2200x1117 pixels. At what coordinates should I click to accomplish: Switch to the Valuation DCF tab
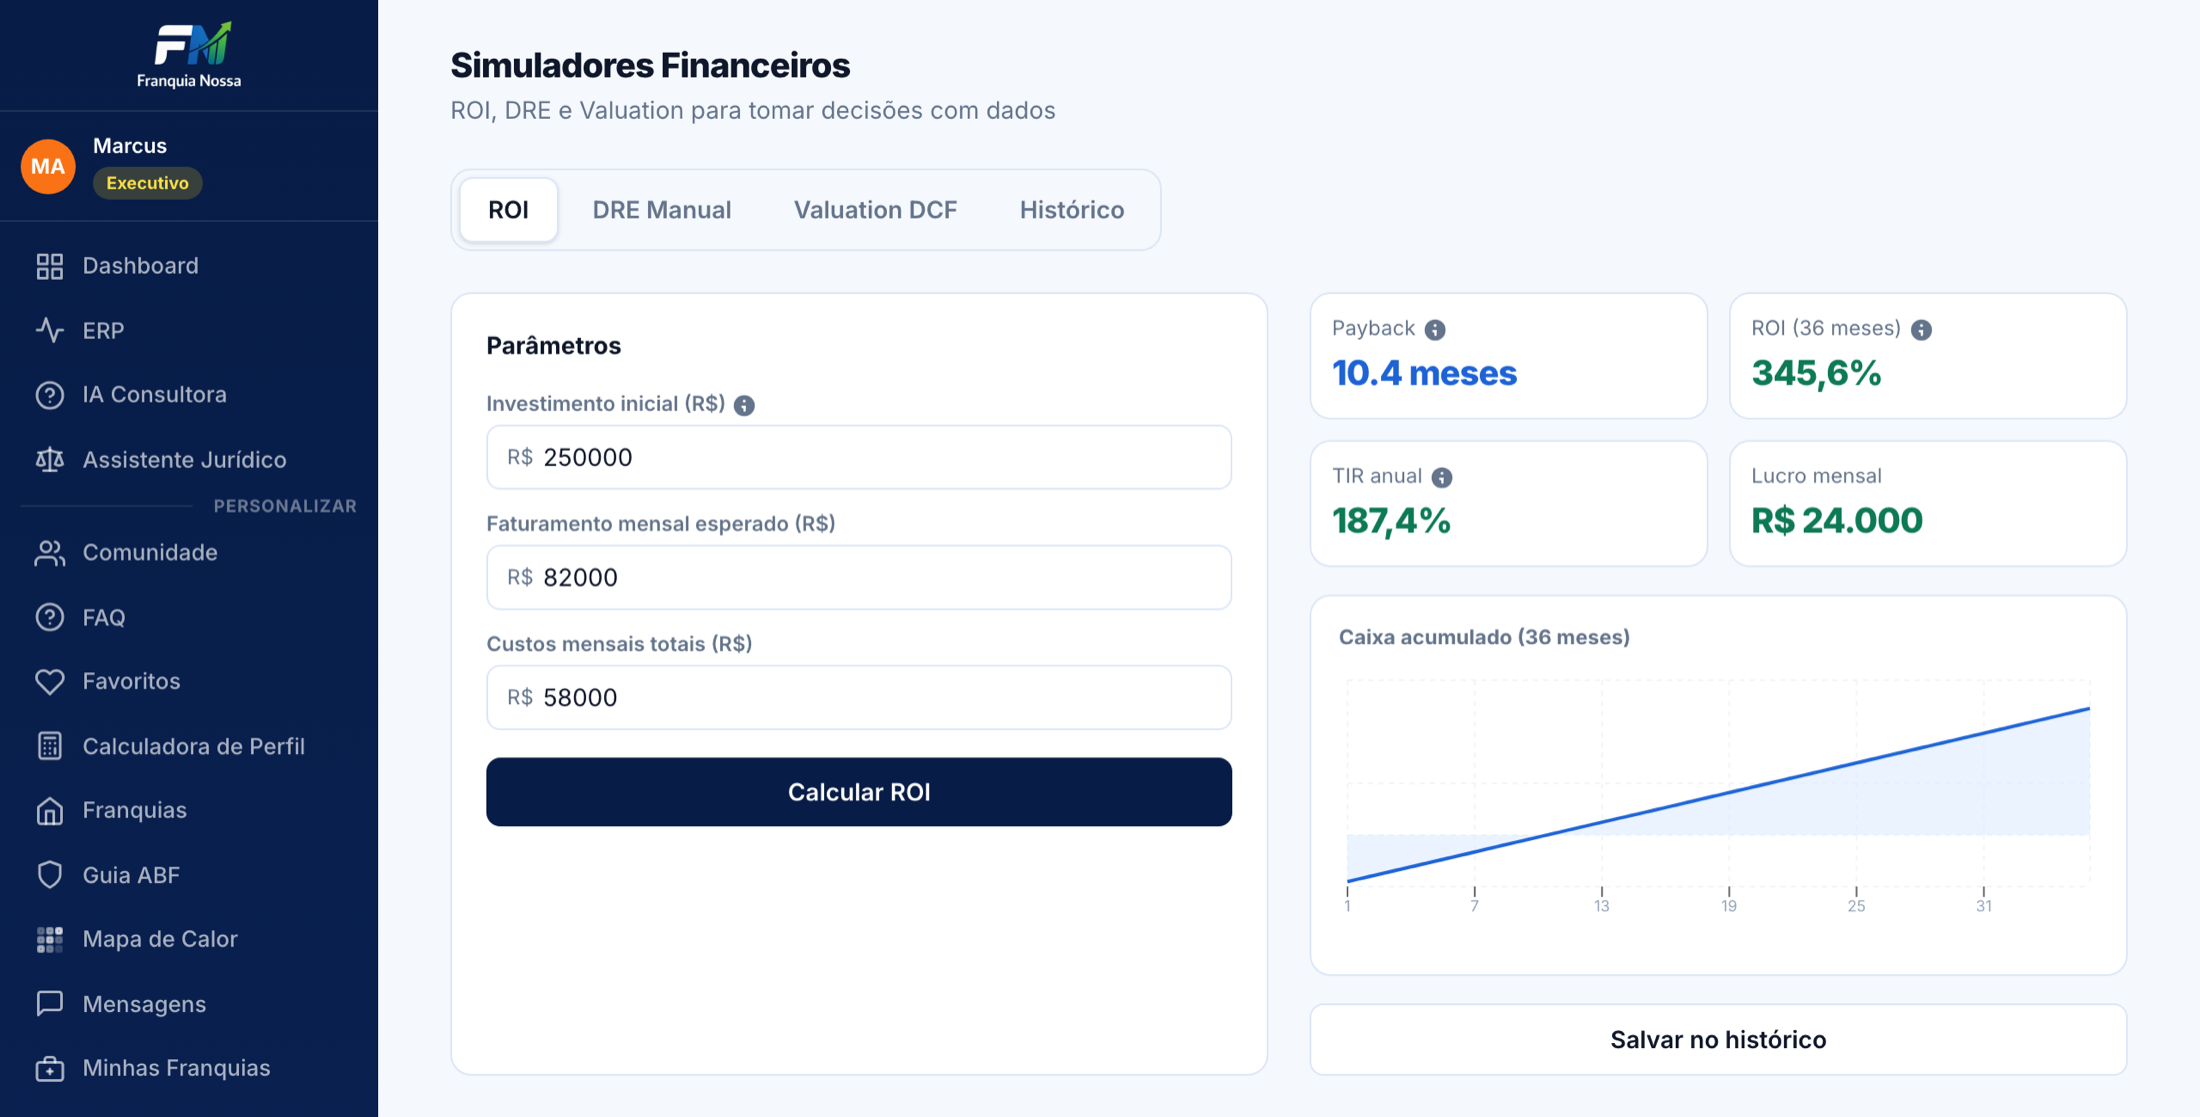coord(875,210)
